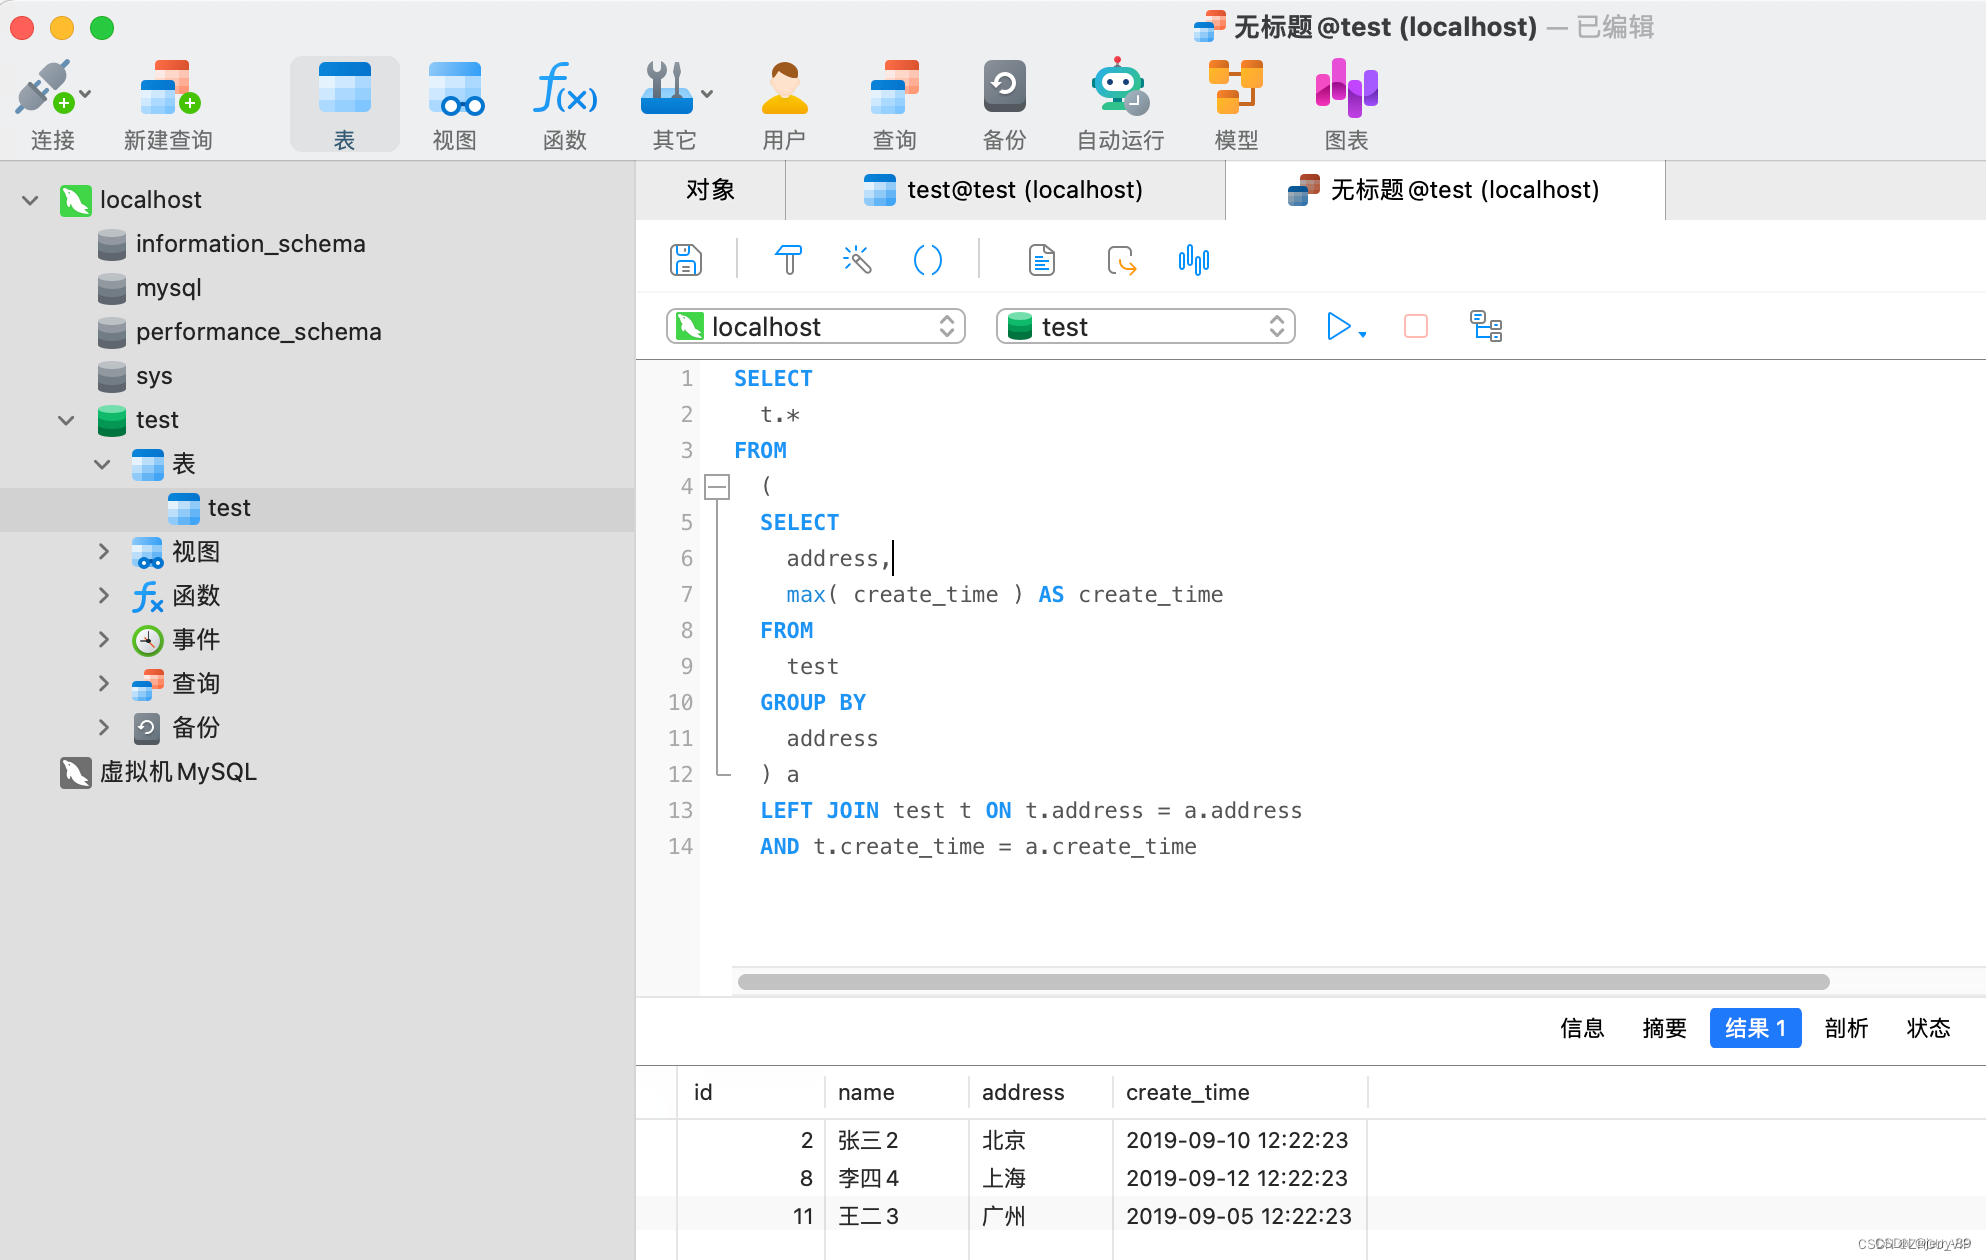The width and height of the screenshot is (1986, 1260).
Task: Select the 无标题 @test (localhost) tab
Action: pyautogui.click(x=1445, y=190)
